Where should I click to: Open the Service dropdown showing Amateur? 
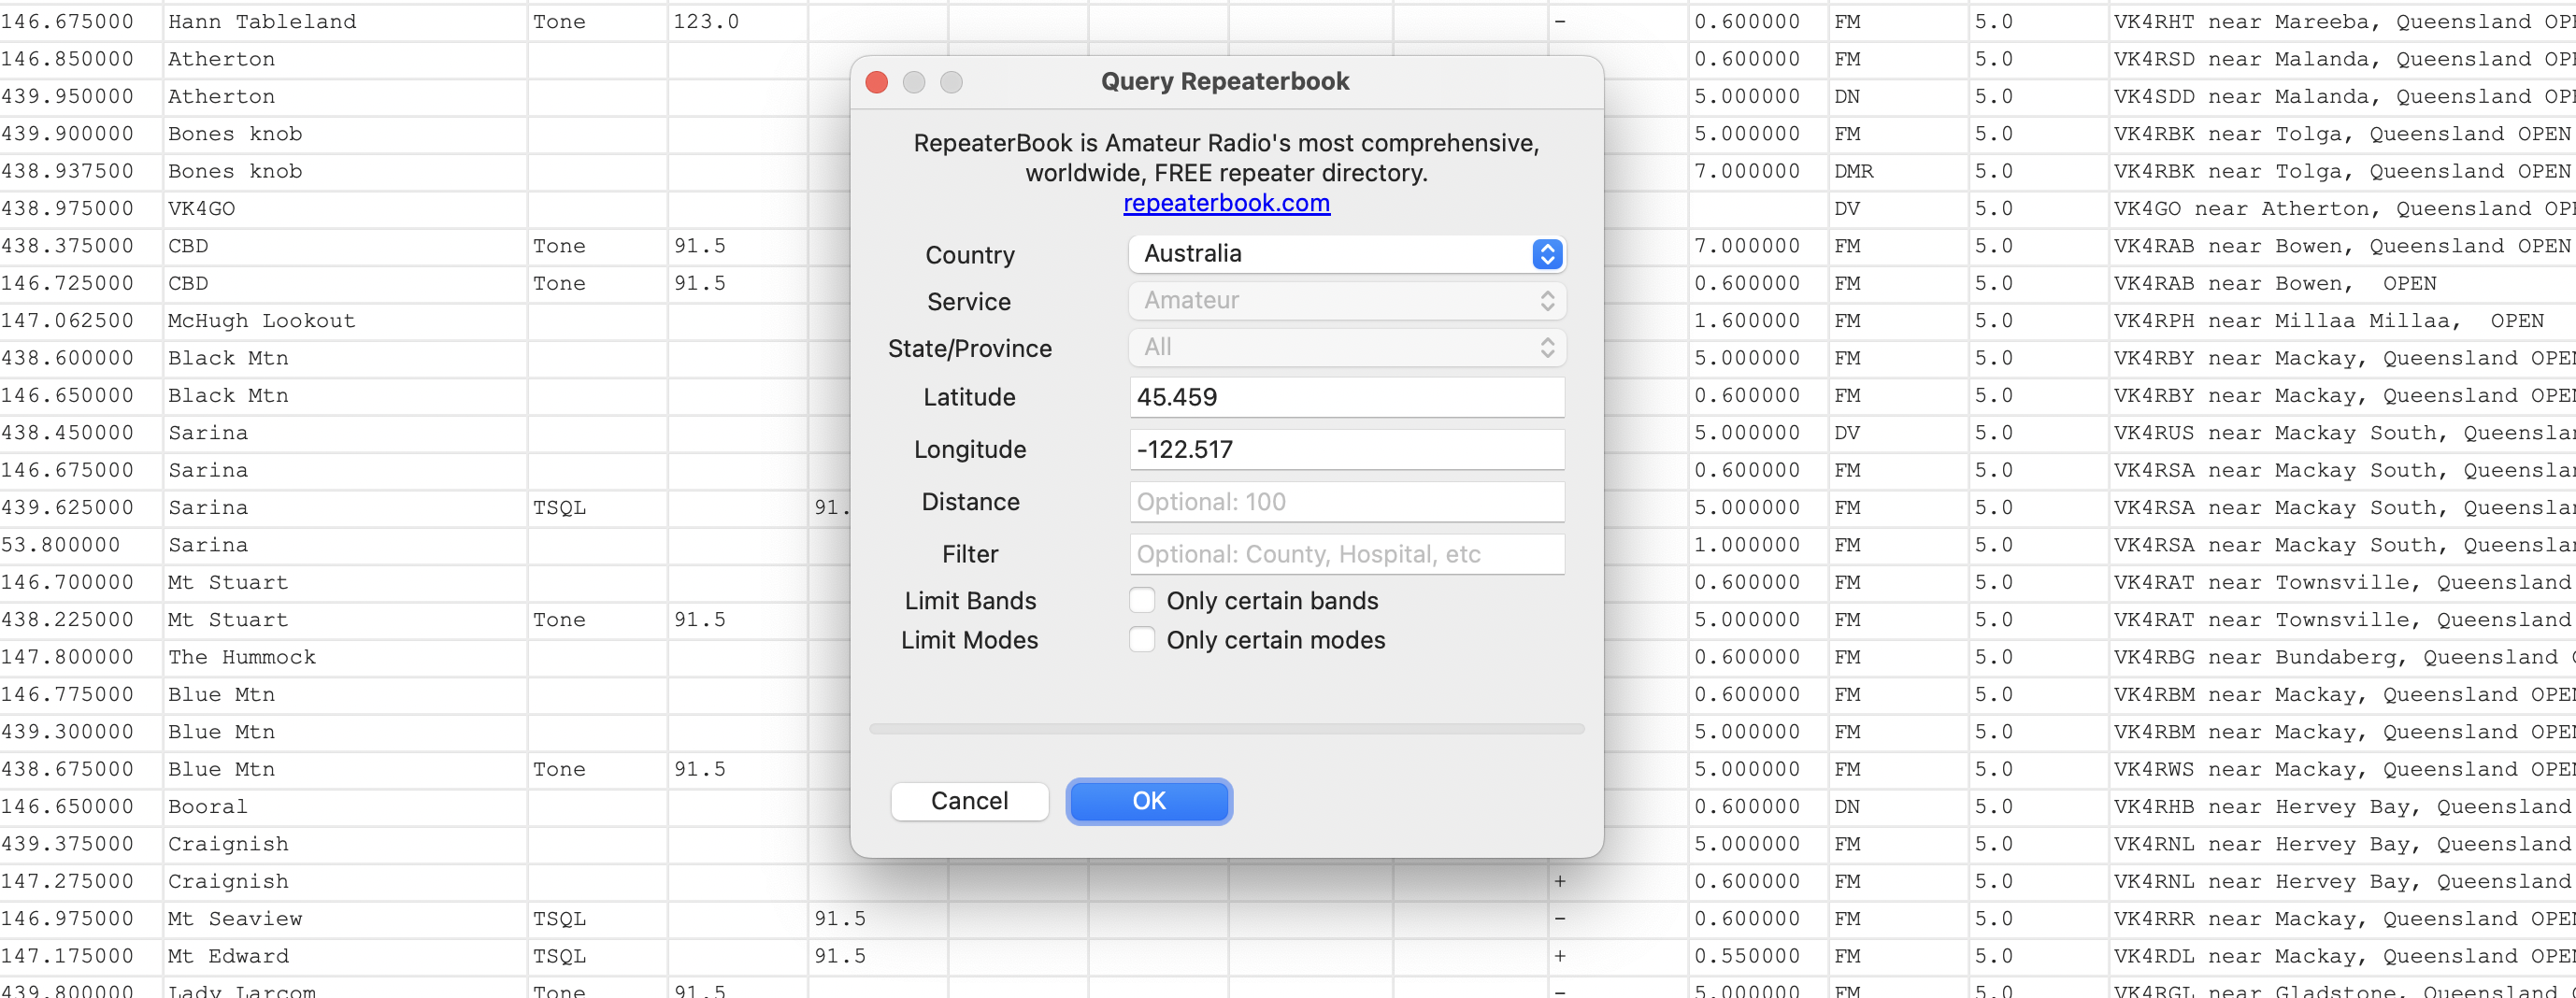1346,301
